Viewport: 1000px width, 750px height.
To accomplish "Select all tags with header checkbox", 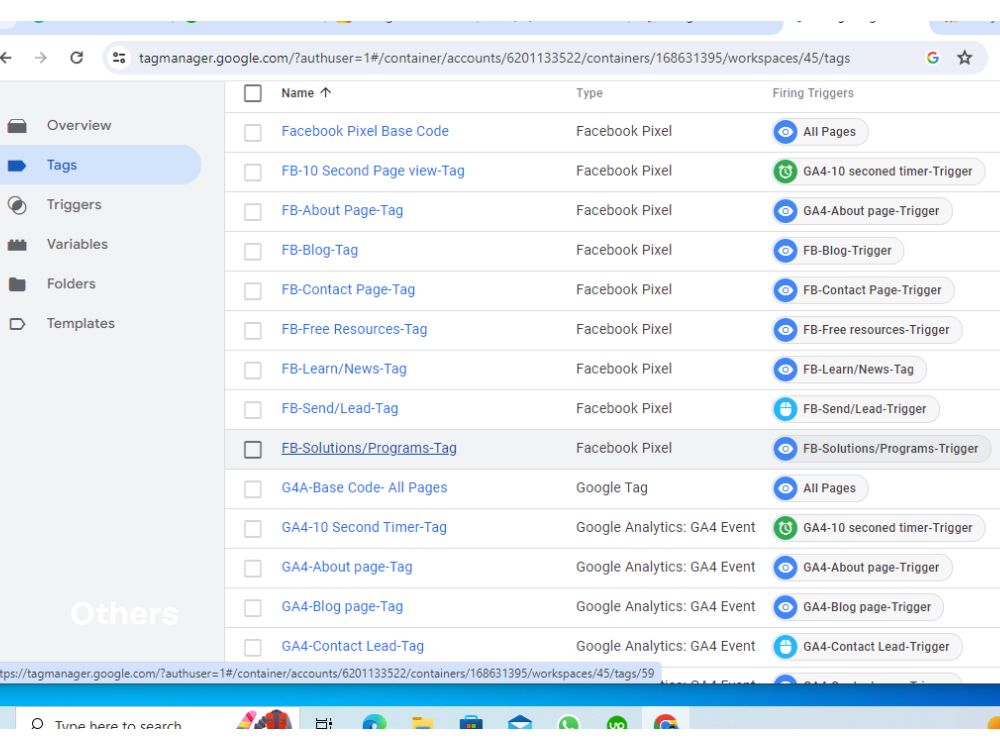I will (x=253, y=93).
